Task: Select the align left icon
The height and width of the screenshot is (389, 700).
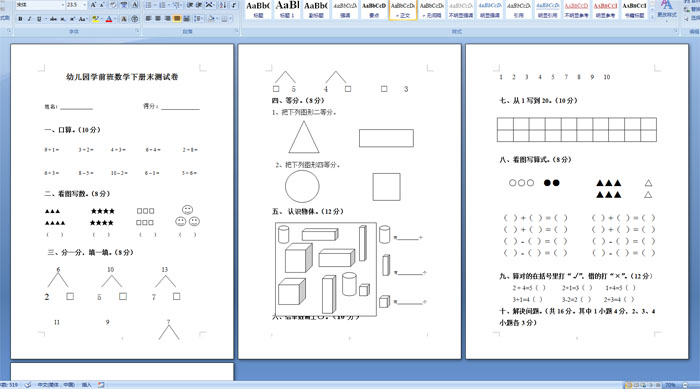Action: (149, 19)
